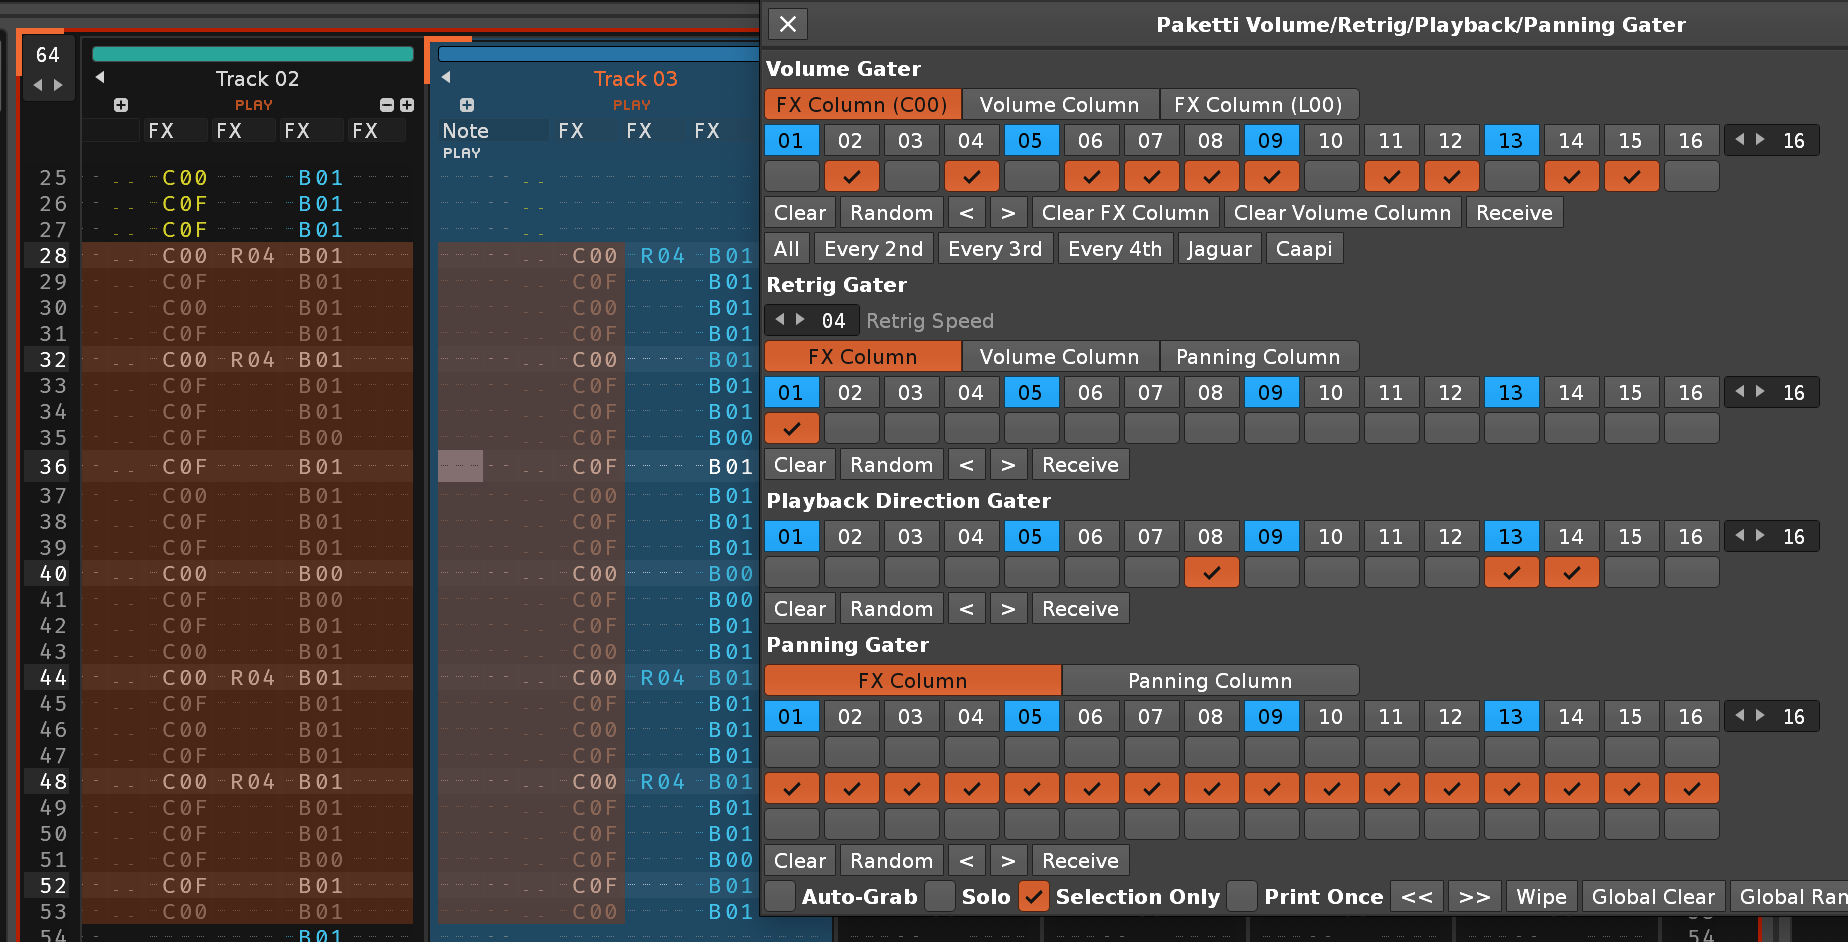Click the << button in bottom row
Viewport: 1848px width, 942px height.
pyautogui.click(x=1417, y=897)
